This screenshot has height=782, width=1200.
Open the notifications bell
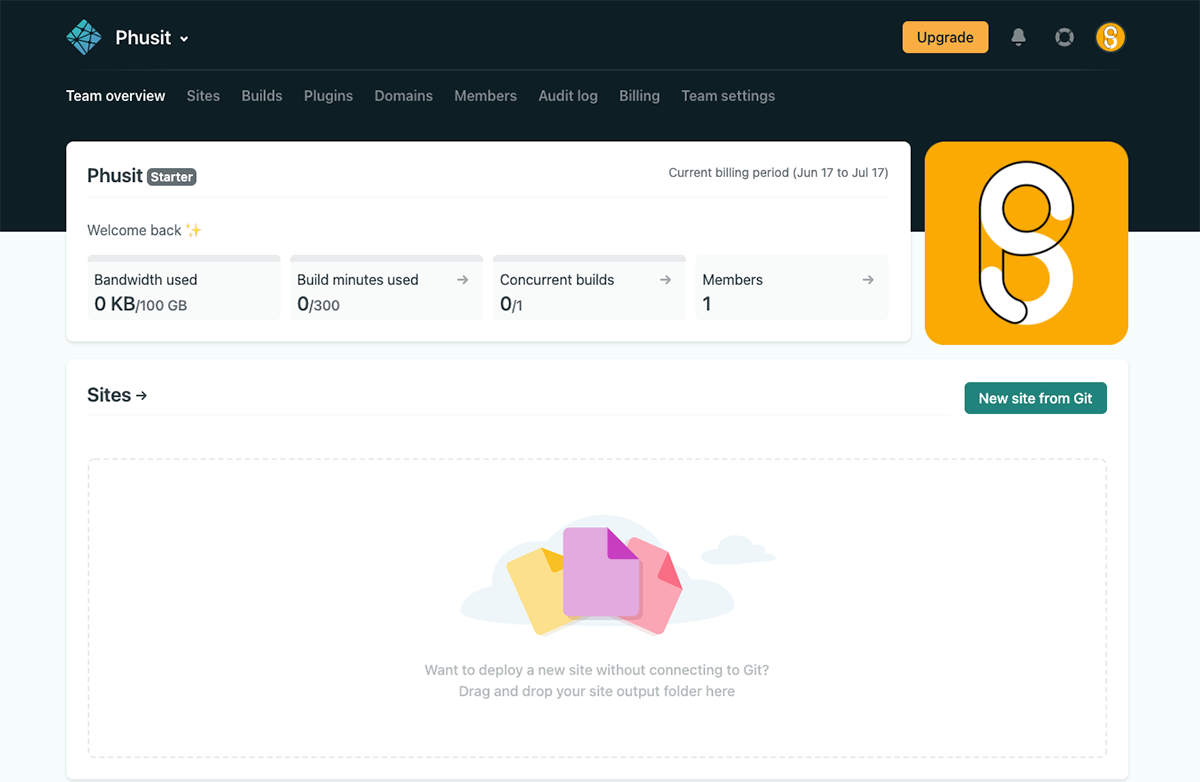(x=1018, y=37)
